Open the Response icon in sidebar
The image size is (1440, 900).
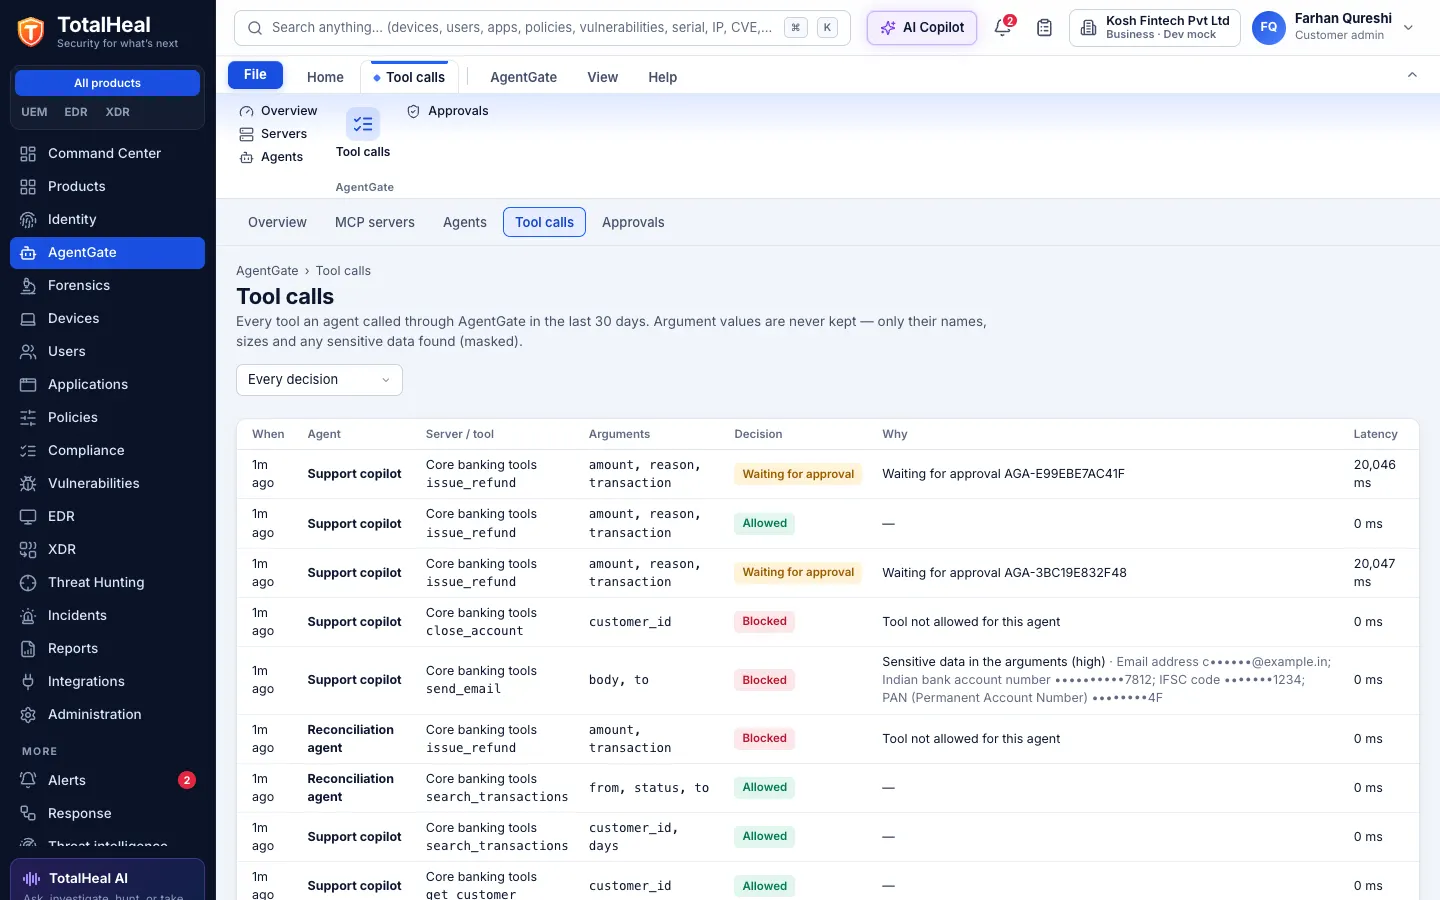(x=28, y=813)
